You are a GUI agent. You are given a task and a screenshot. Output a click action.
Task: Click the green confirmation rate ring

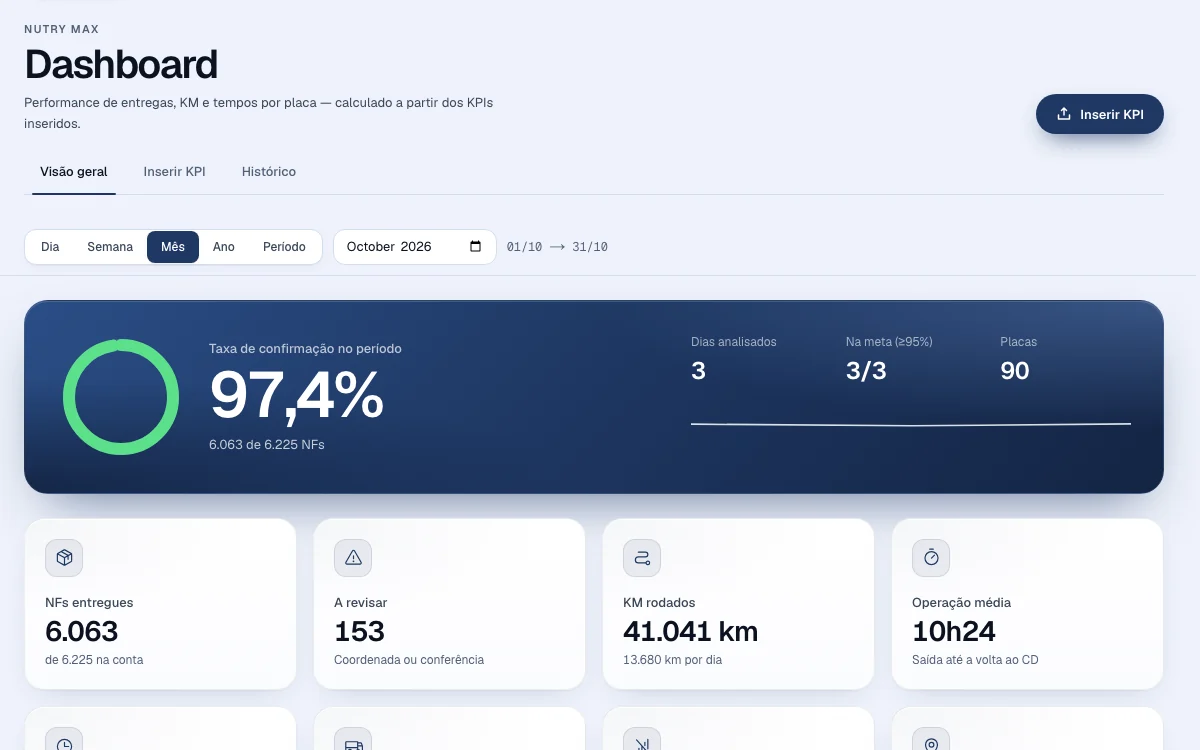(x=121, y=397)
